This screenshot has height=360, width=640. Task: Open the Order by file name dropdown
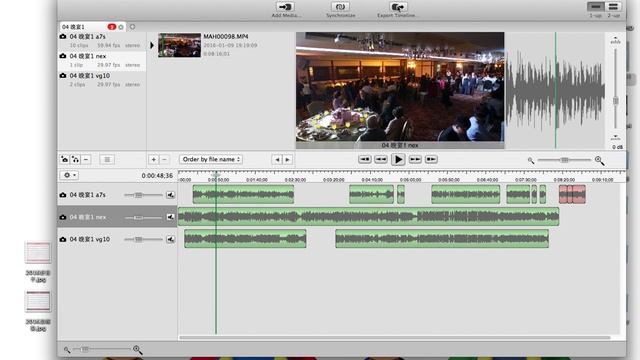[x=211, y=159]
